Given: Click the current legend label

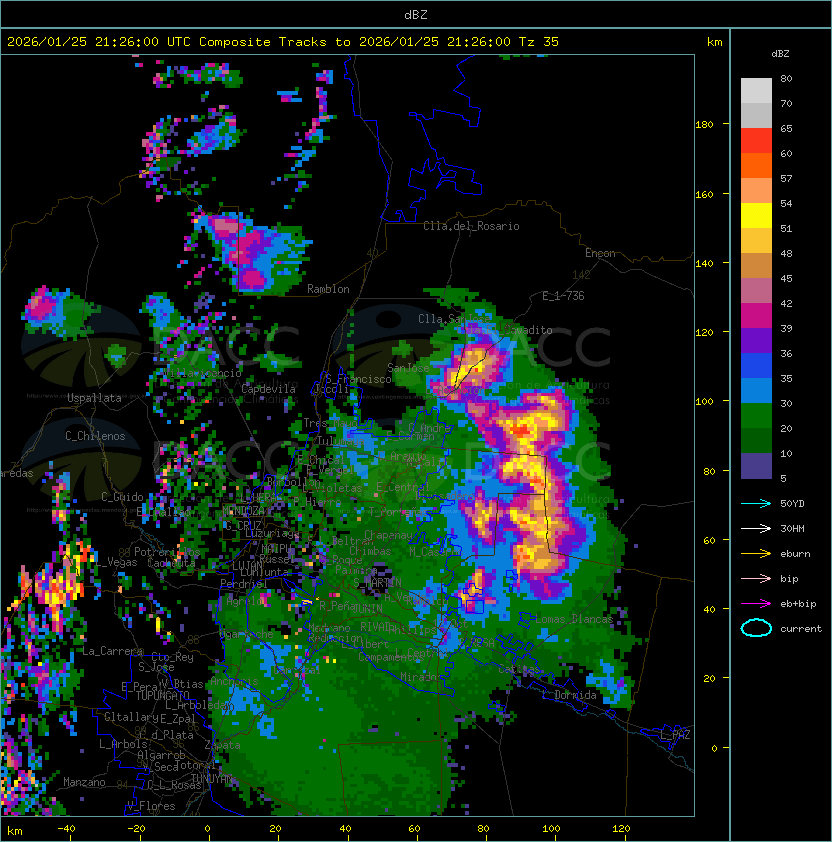Looking at the screenshot, I should pyautogui.click(x=801, y=628).
